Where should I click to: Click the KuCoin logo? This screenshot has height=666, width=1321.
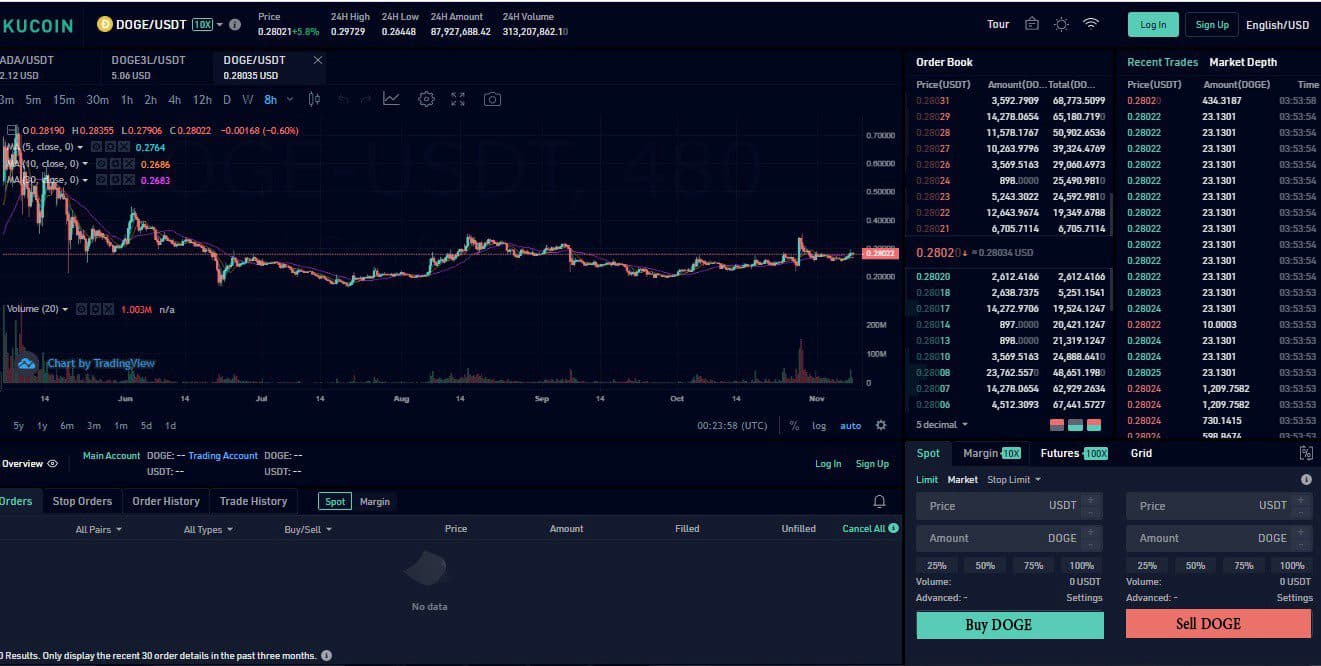[38, 25]
